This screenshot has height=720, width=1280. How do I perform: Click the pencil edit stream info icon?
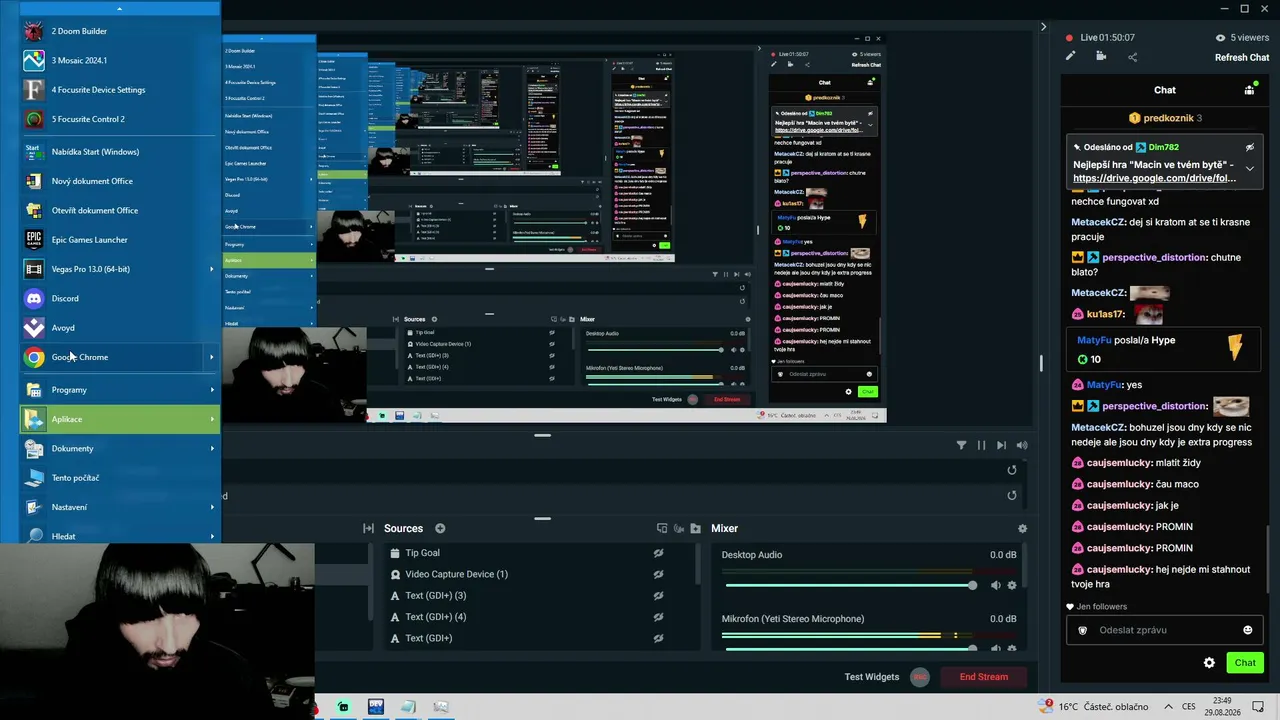(1070, 56)
